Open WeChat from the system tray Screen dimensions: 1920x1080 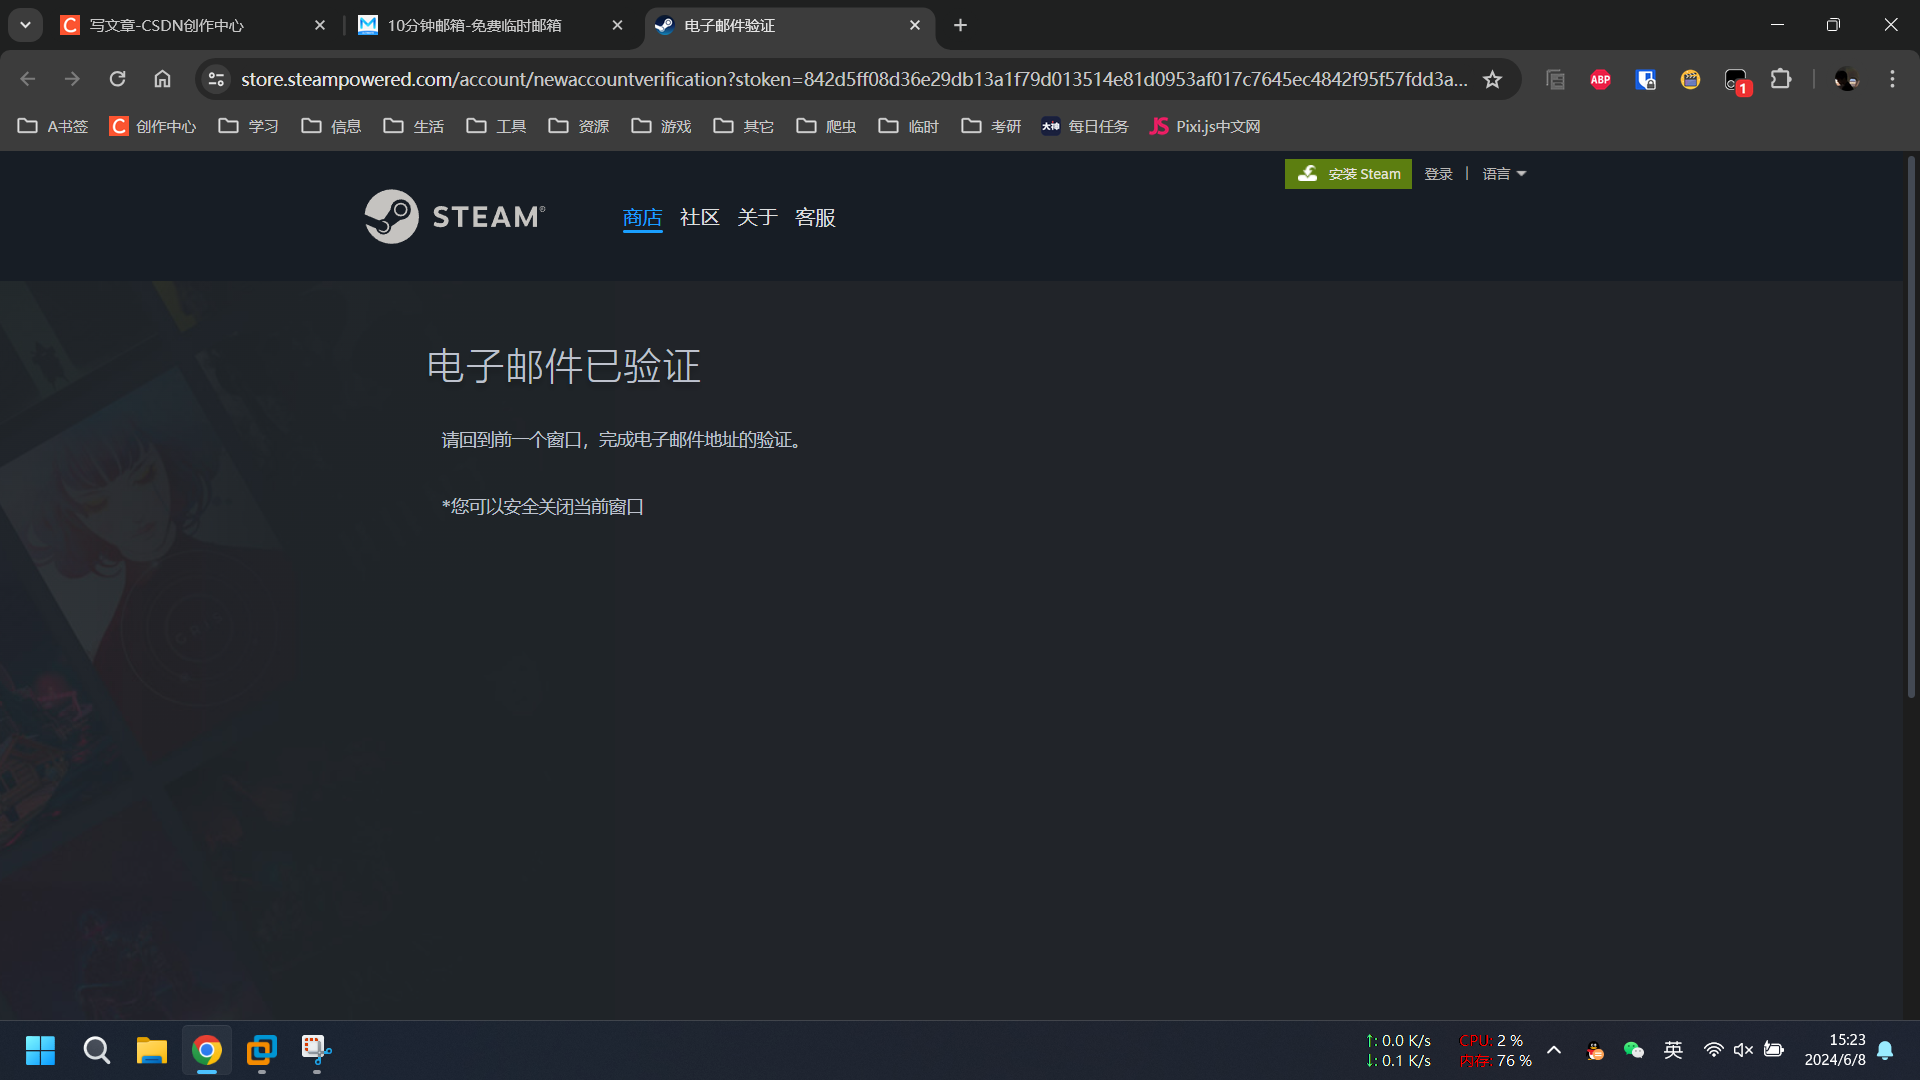1633,1049
